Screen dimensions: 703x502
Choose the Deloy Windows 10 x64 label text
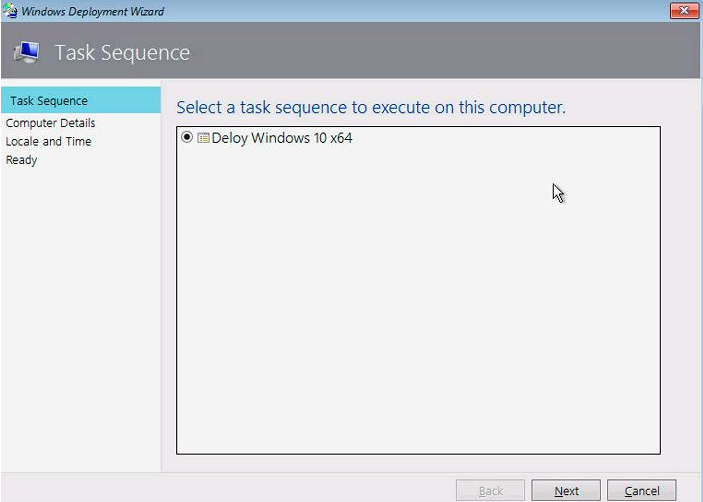282,138
